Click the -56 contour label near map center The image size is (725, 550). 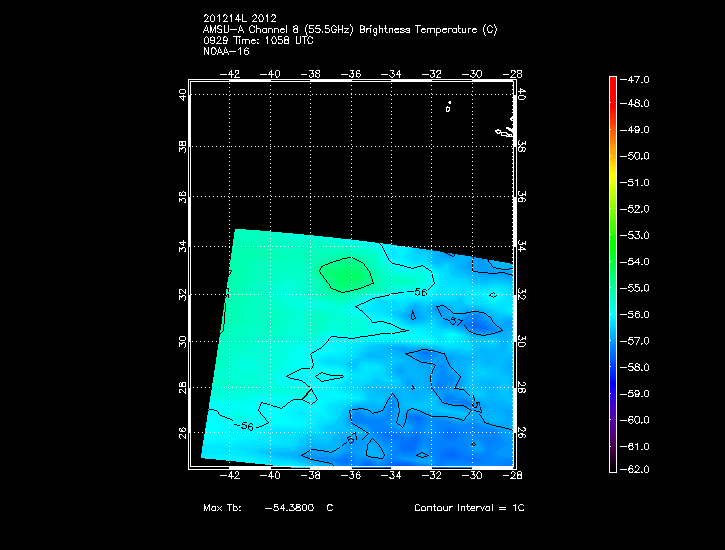pyautogui.click(x=420, y=293)
